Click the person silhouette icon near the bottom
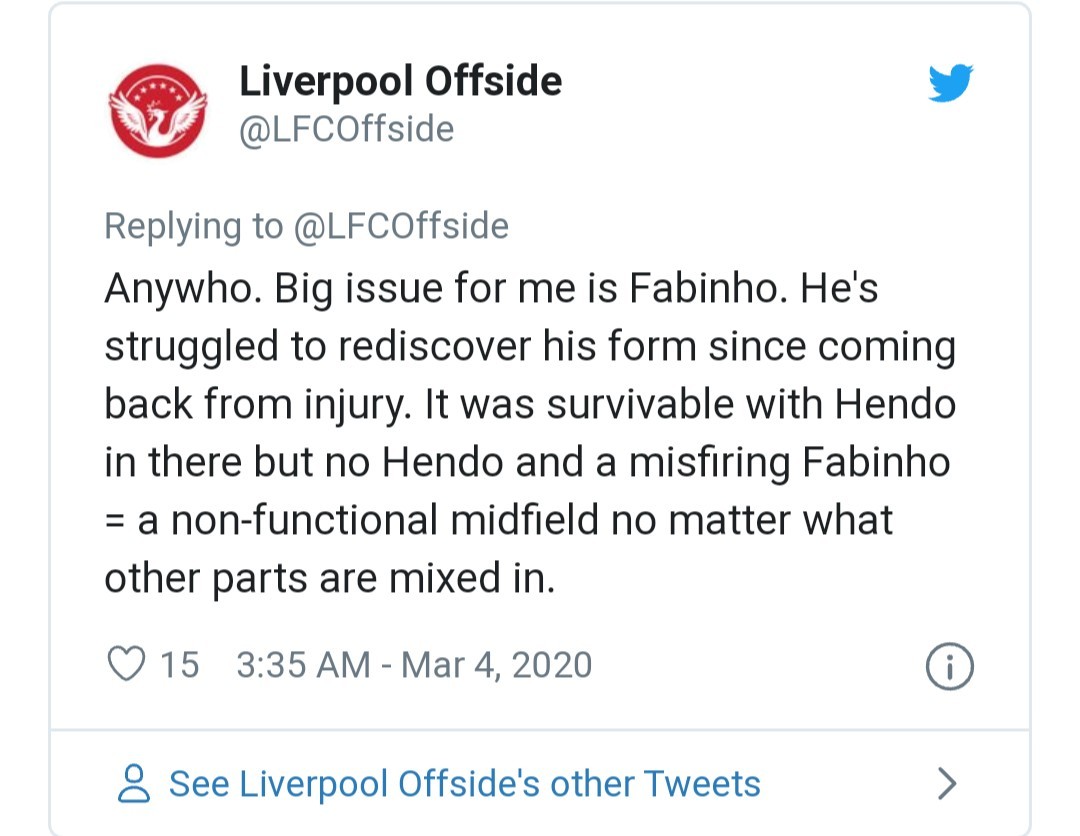Viewport: 1080px width, 836px height. [x=136, y=784]
